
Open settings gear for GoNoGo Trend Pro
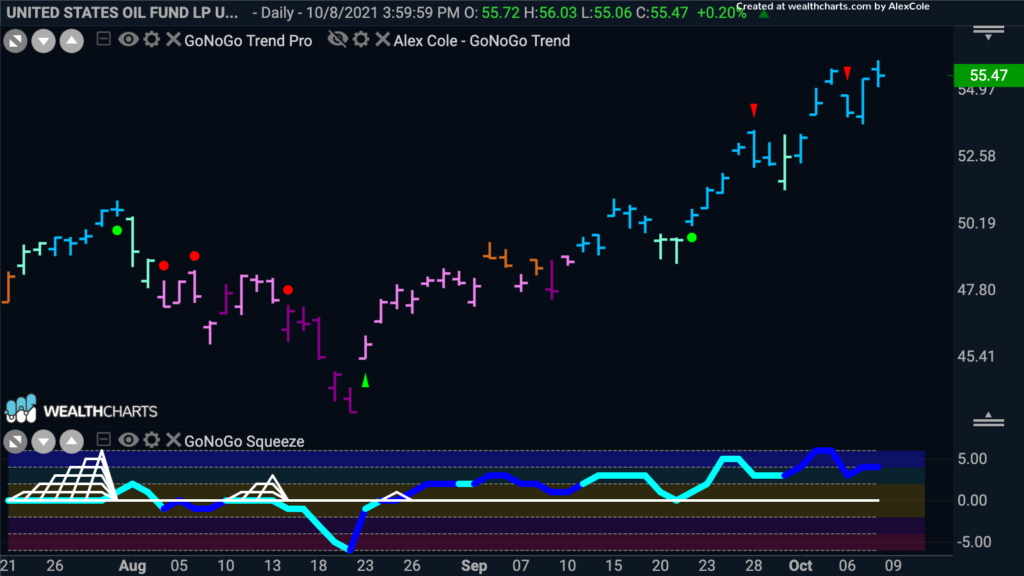pyautogui.click(x=152, y=40)
